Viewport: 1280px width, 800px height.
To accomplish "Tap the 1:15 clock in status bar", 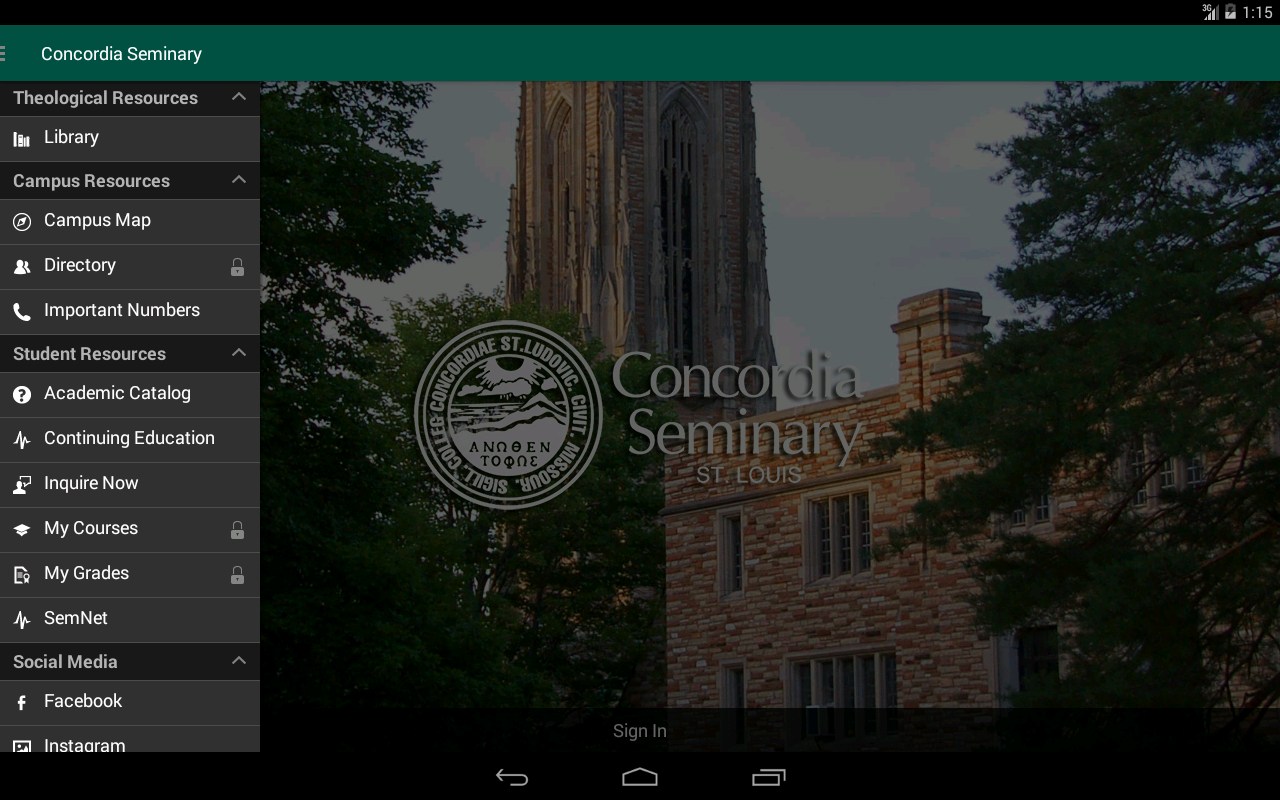I will (x=1257, y=13).
